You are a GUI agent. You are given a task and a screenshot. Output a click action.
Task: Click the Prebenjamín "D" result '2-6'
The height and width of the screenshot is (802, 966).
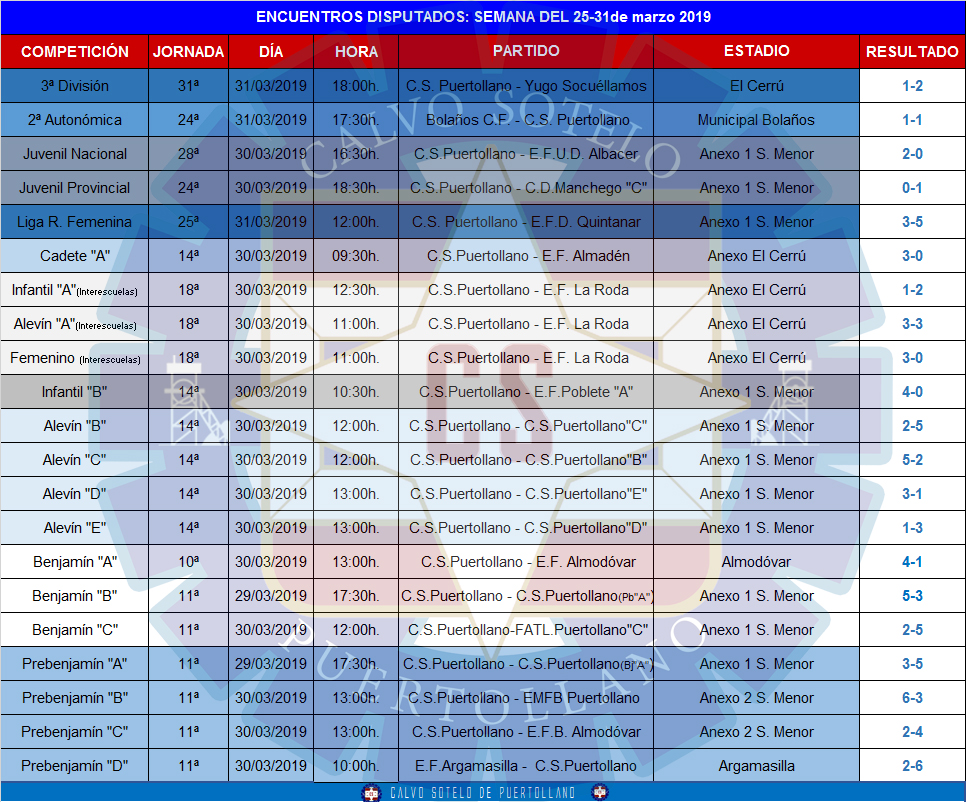pyautogui.click(x=912, y=766)
